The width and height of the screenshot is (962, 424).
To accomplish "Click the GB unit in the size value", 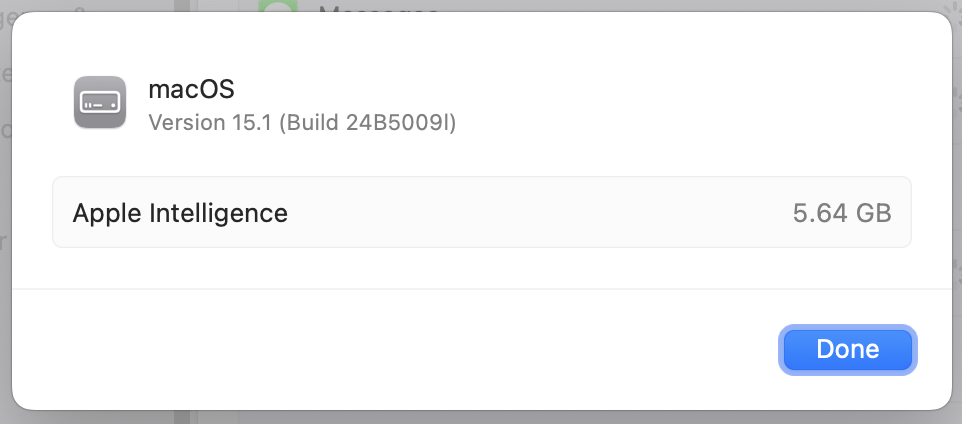I will (872, 212).
